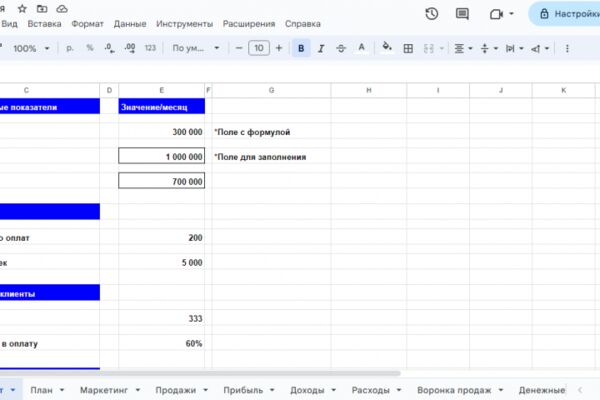
Task: Switch to the Доходы sheet tab
Action: click(307, 390)
